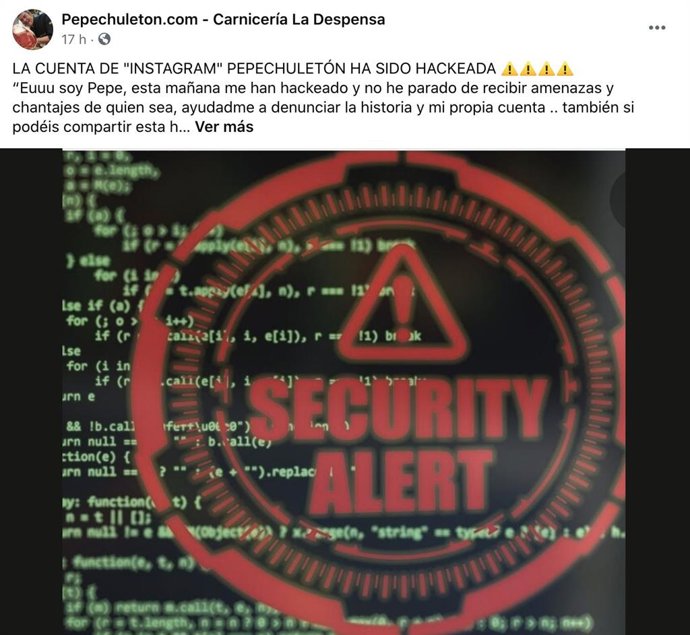Click the globe public audience icon

[104, 39]
